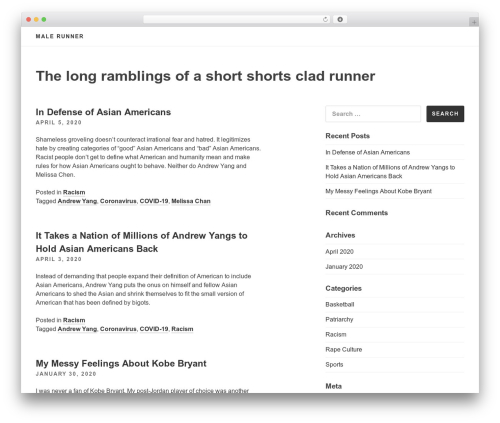Open sidebar recent post 'In Defense of Asian Americans'
Screen dimensions: 500x423
[368, 152]
